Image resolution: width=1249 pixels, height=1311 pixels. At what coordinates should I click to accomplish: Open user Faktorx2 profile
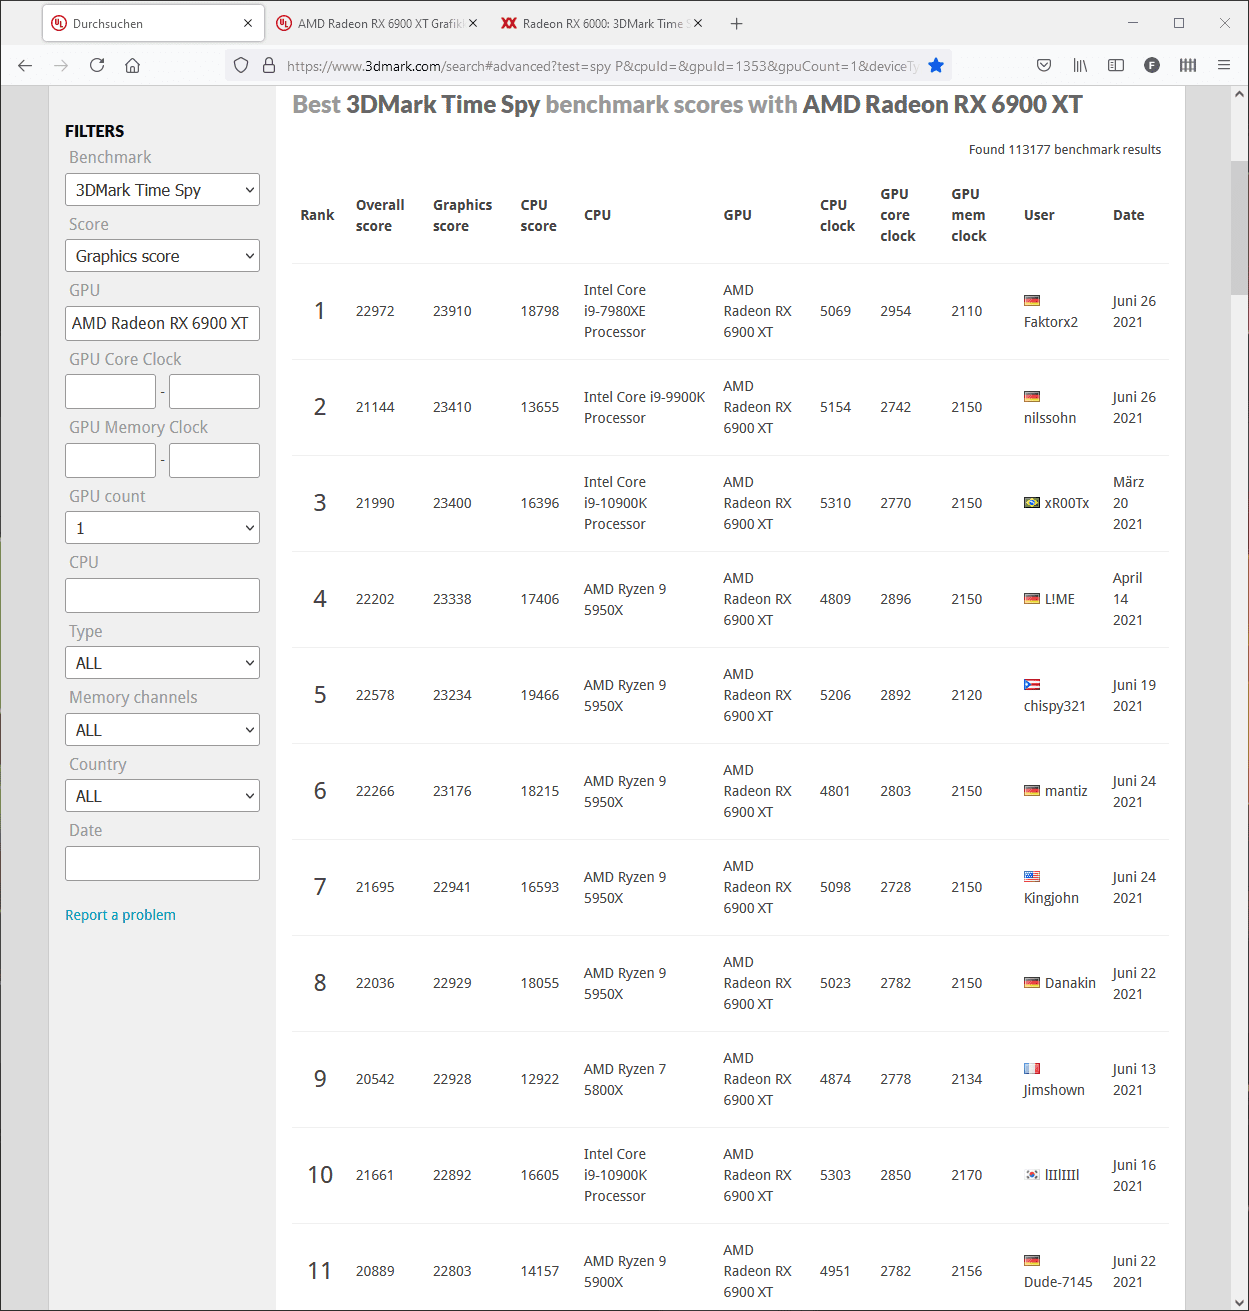click(x=1051, y=322)
